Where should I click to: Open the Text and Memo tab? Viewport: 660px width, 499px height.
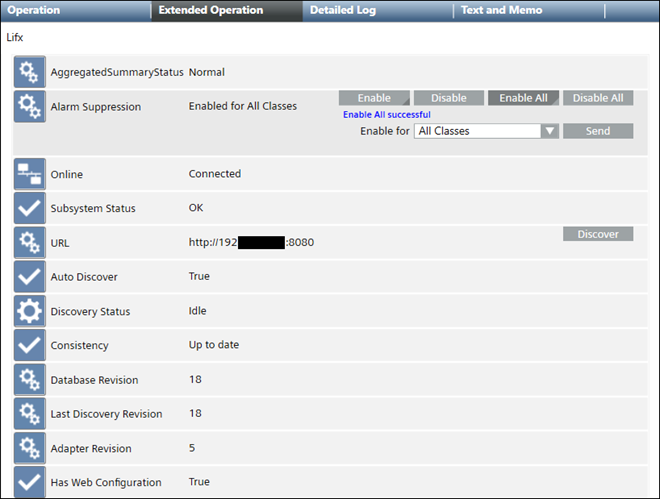point(501,10)
